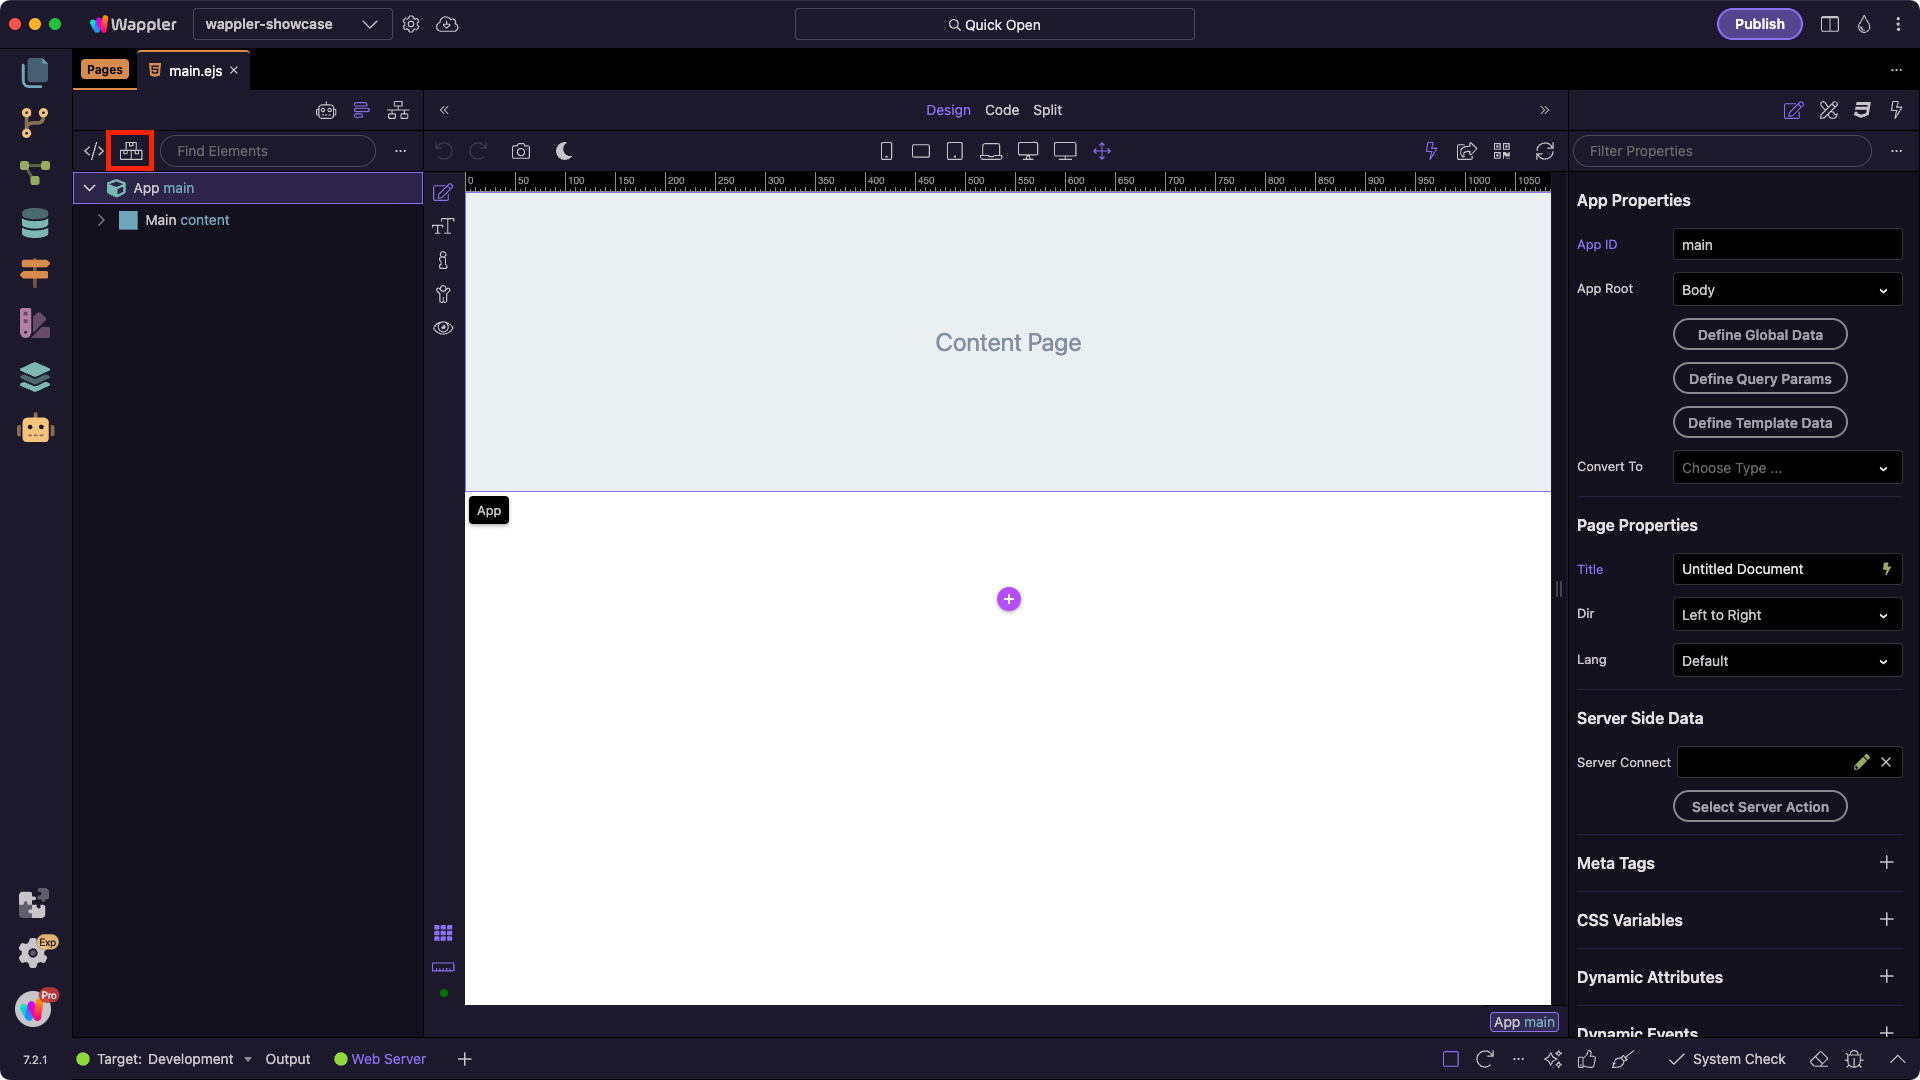Click the refresh design view icon
The width and height of the screenshot is (1920, 1080).
(1545, 151)
